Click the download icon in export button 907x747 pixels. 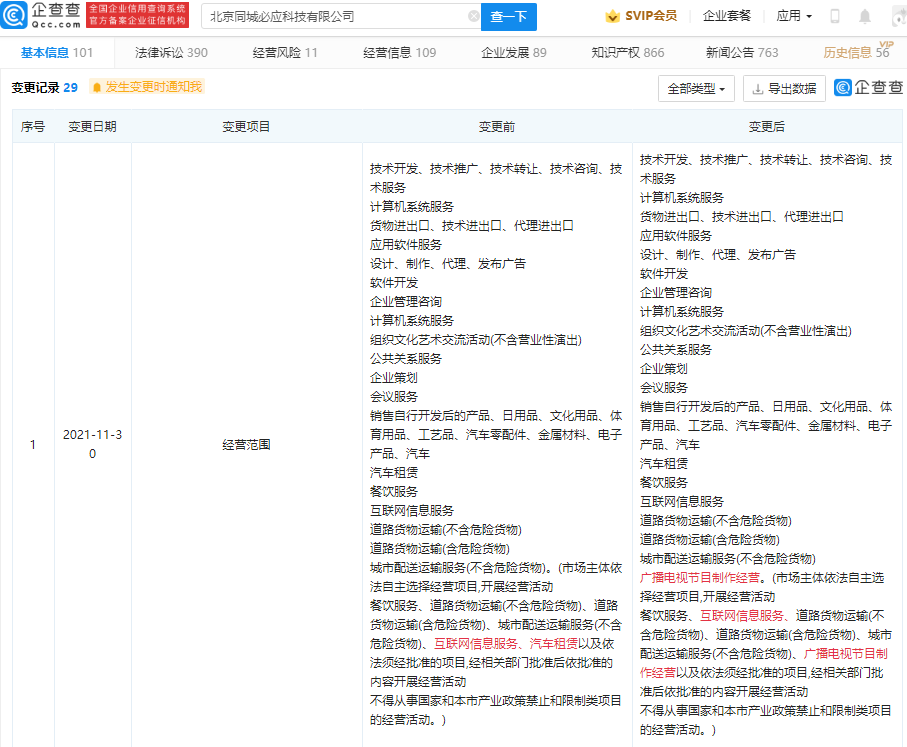(757, 89)
